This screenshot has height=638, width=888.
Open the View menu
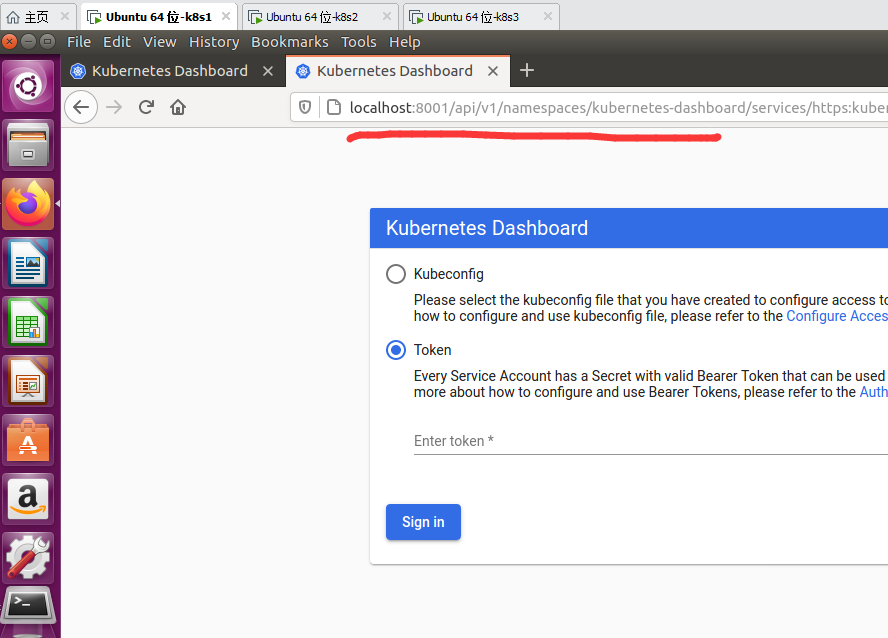coord(160,42)
